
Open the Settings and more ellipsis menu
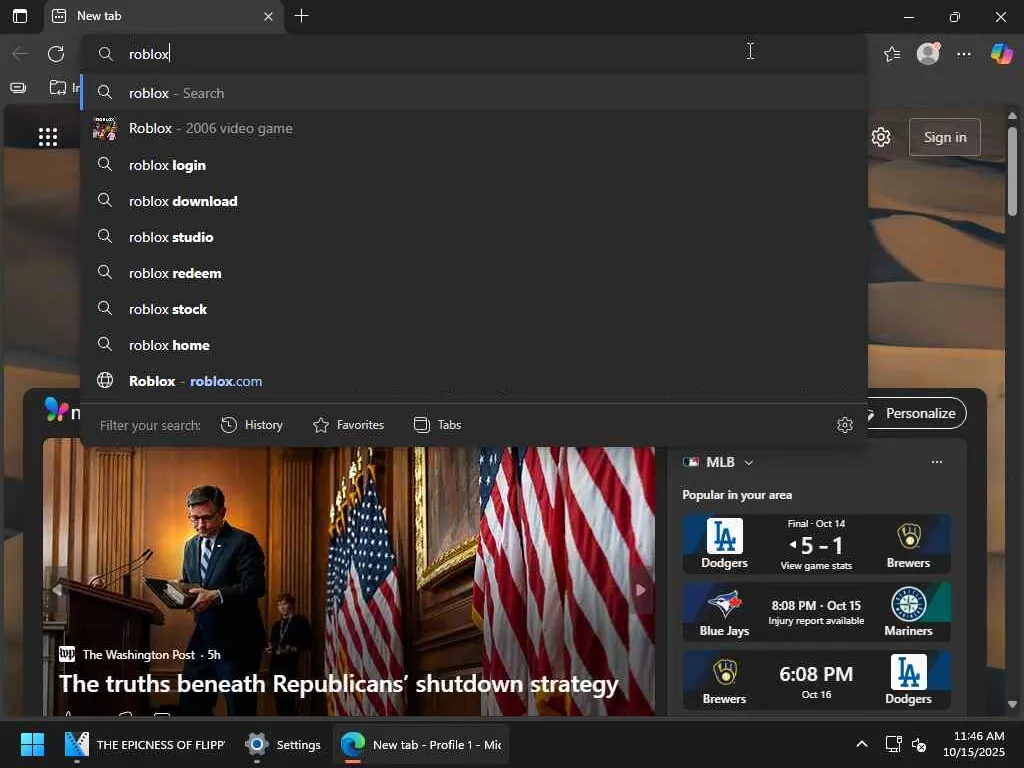[964, 54]
